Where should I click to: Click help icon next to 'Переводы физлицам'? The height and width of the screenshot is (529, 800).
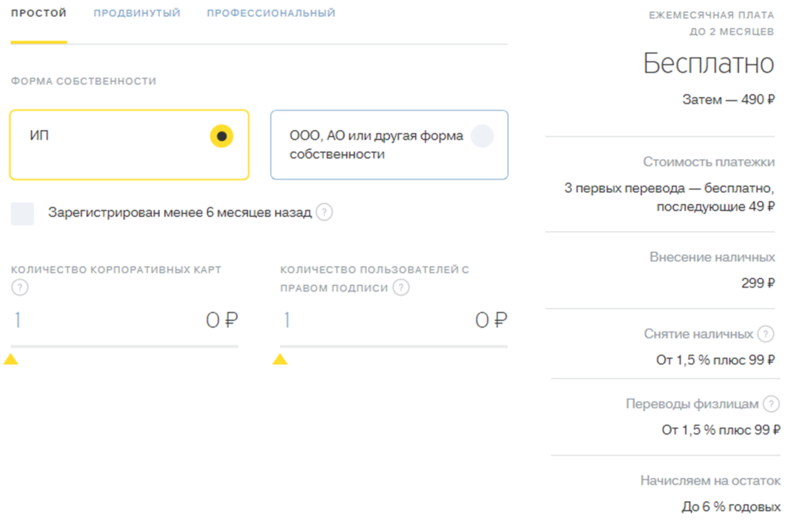click(771, 405)
